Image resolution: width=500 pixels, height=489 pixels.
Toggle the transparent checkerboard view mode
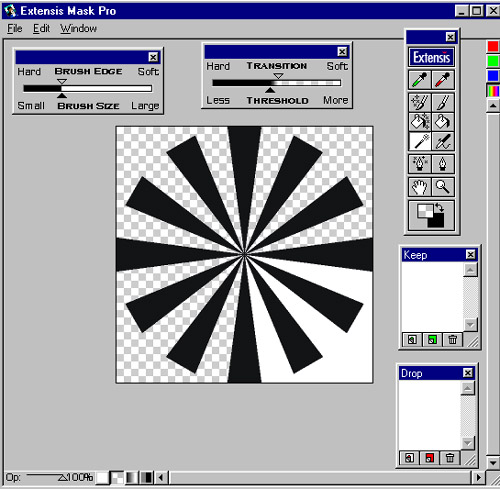click(x=117, y=478)
